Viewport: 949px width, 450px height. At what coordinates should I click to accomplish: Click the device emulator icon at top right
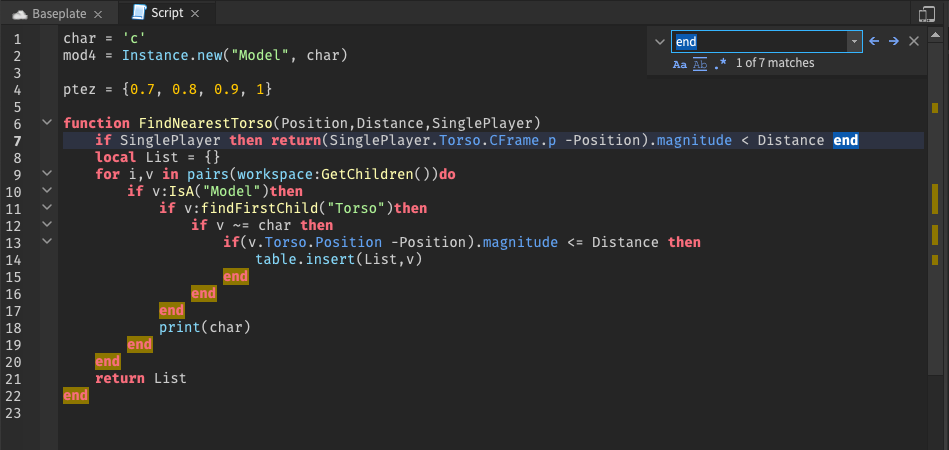[927, 14]
